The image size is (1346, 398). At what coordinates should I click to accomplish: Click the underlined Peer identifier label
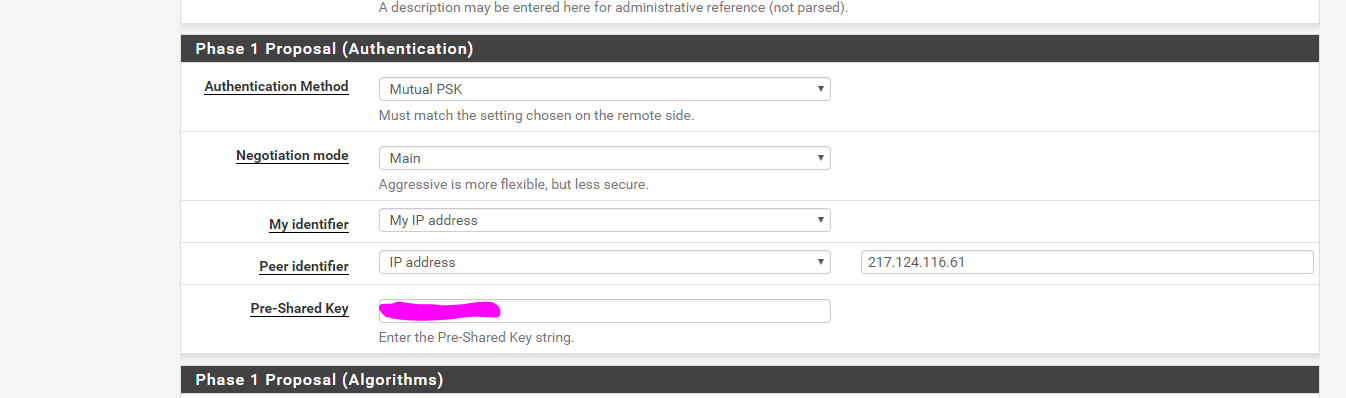pos(304,267)
